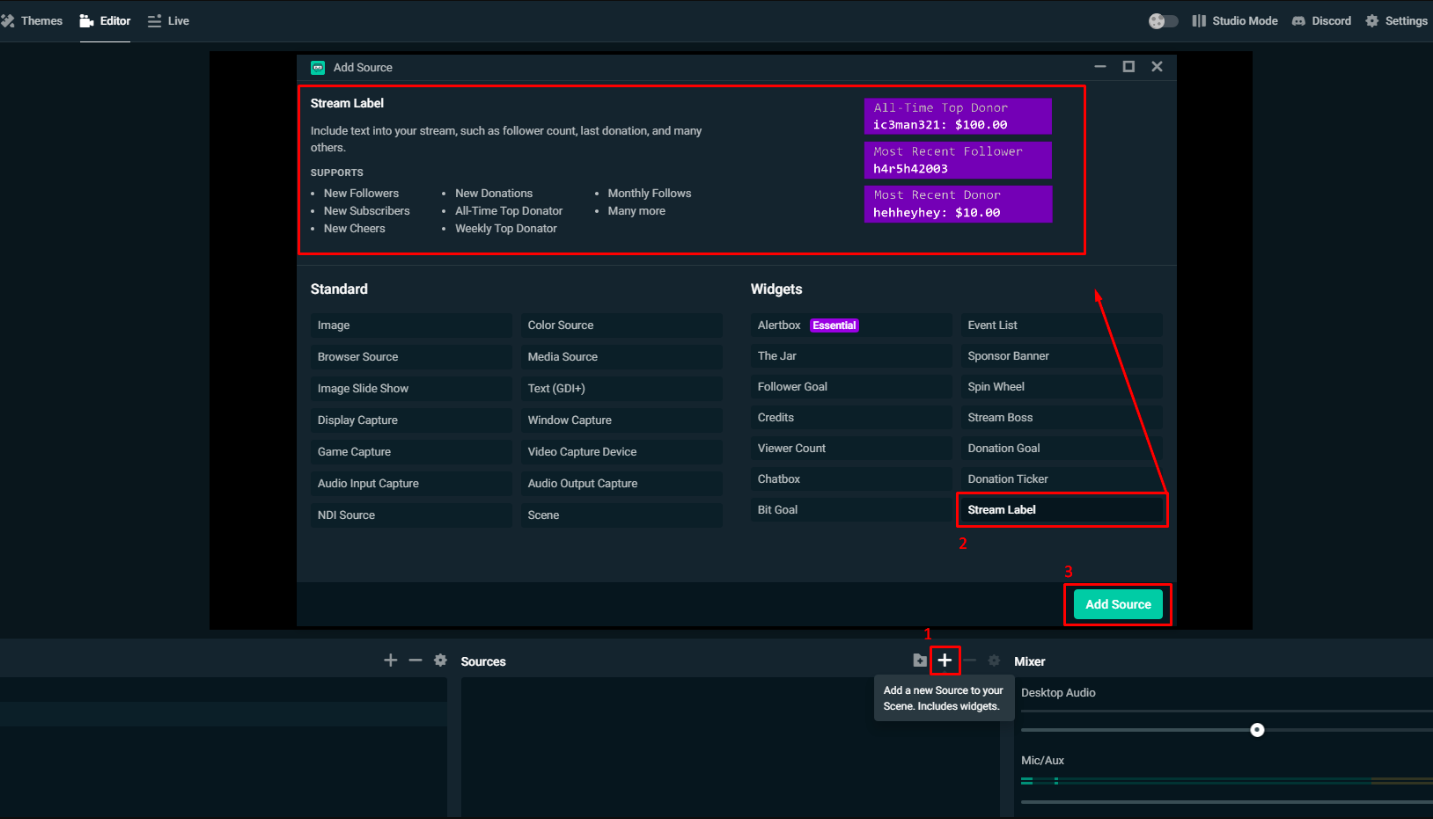Screen dimensions: 1433x819
Task: Open Discord from the top bar
Action: 1321,21
